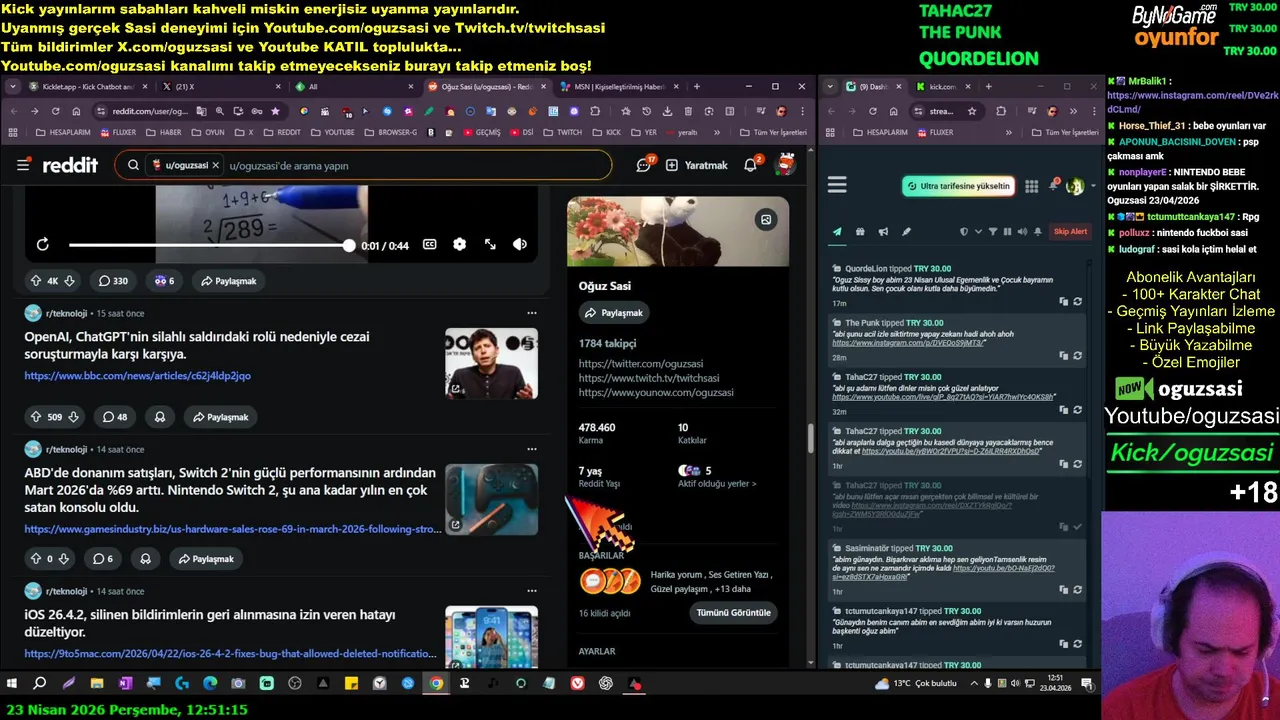Expand video to fullscreen
Viewport: 1280px width, 720px height.
click(490, 244)
